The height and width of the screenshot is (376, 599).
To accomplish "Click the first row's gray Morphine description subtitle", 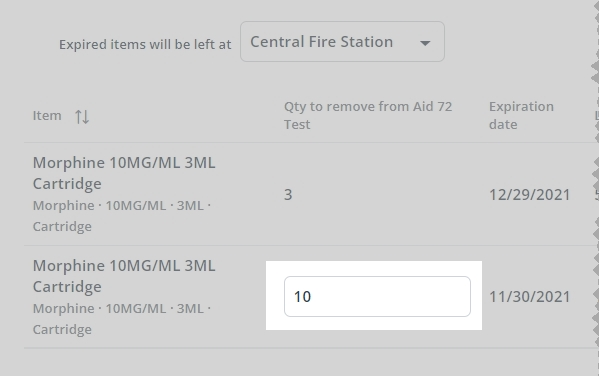I will click(121, 216).
